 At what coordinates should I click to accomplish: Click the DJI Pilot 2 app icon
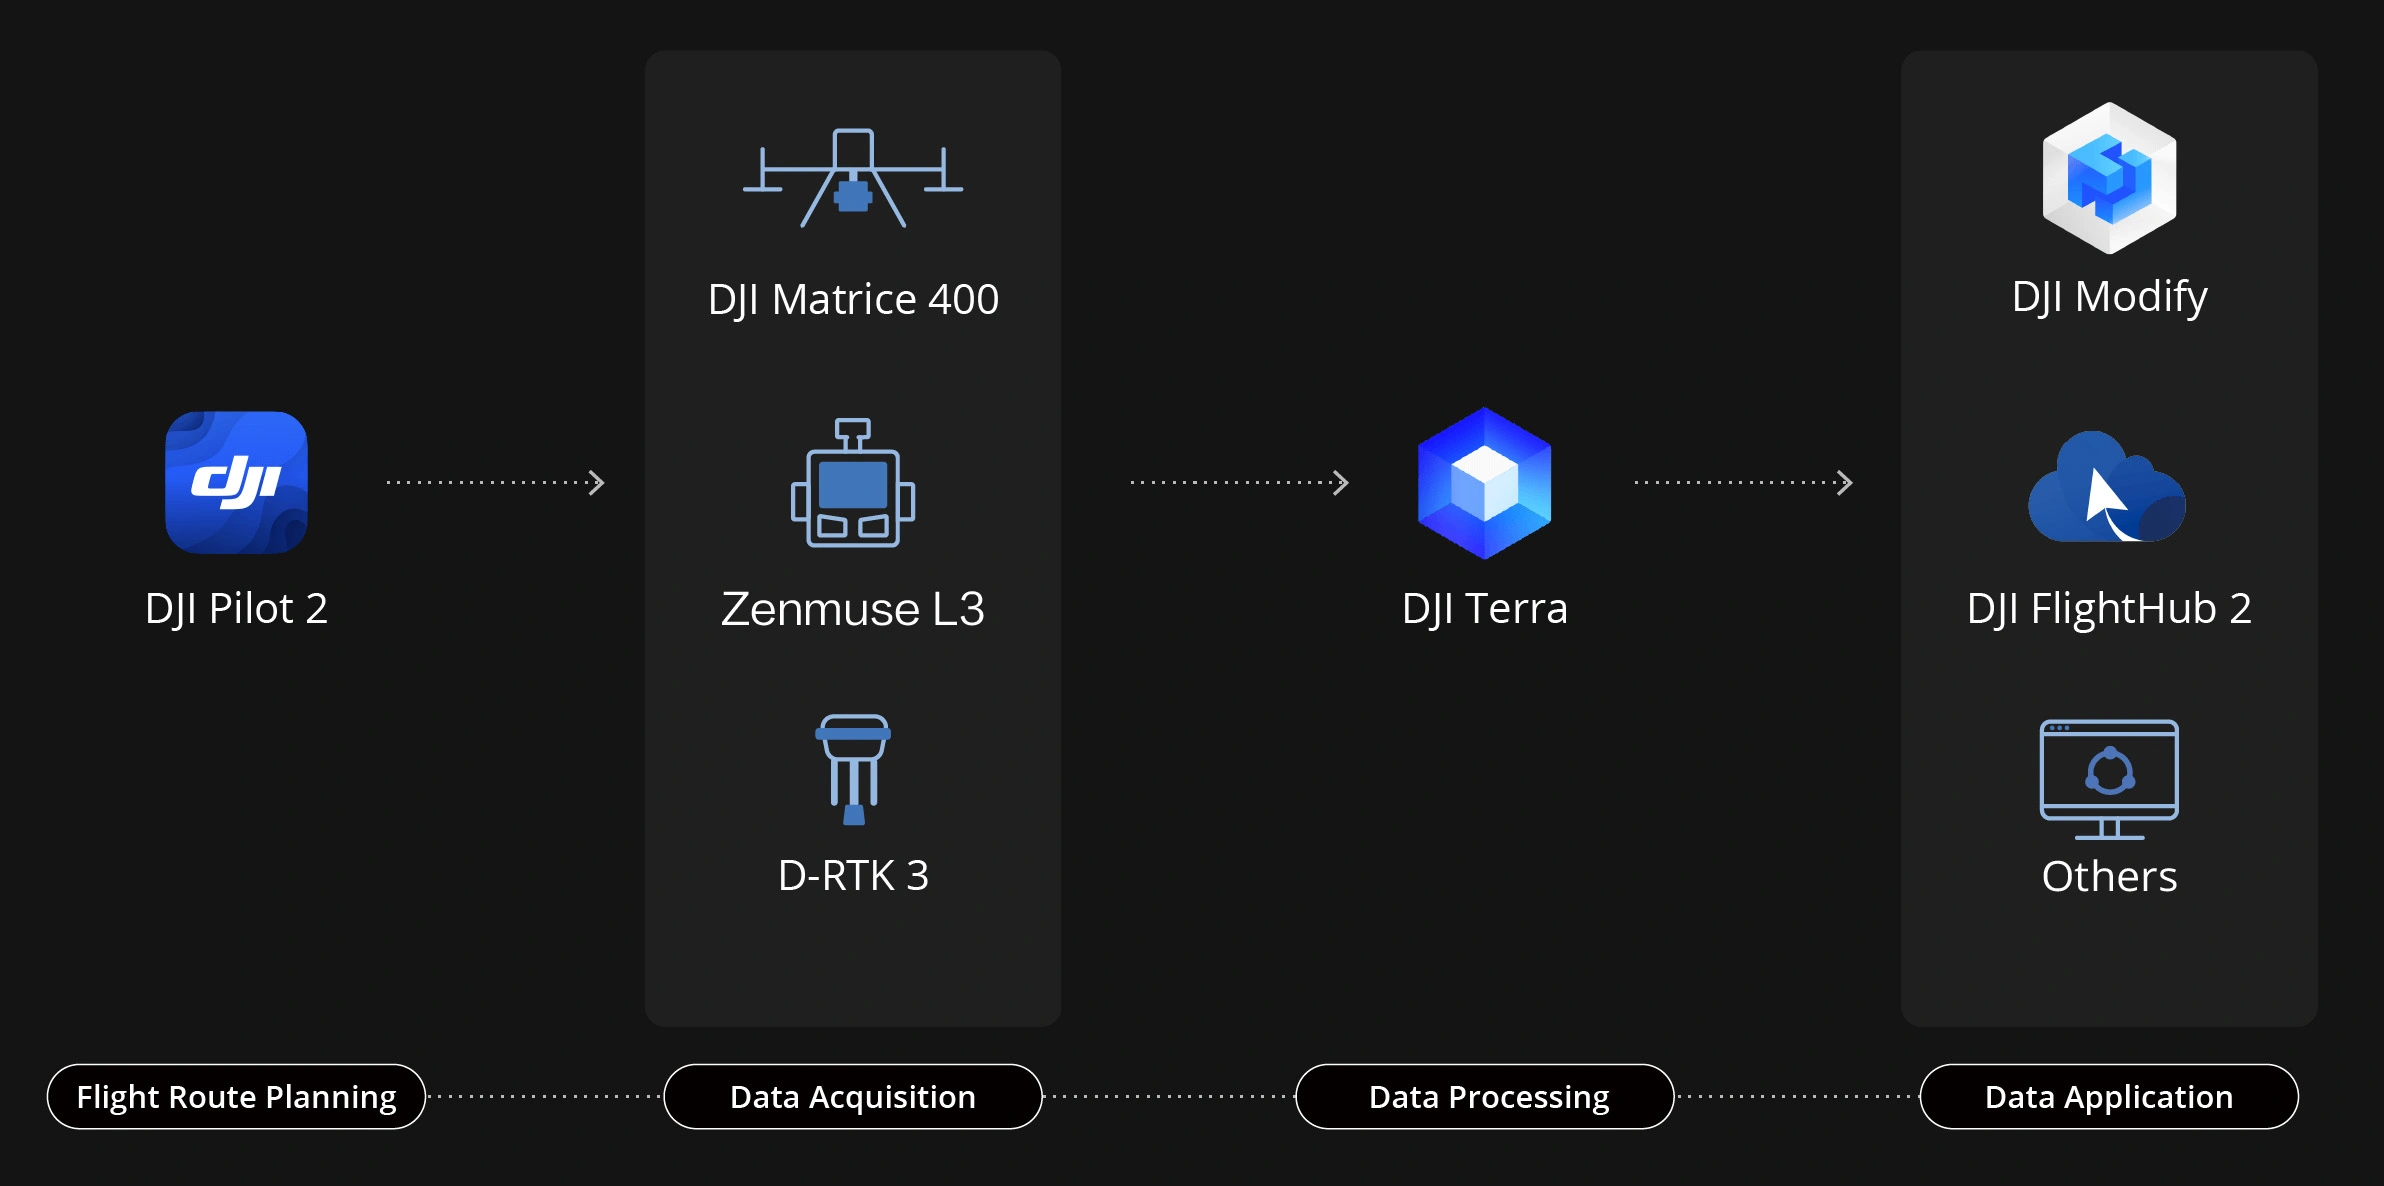pos(236,482)
